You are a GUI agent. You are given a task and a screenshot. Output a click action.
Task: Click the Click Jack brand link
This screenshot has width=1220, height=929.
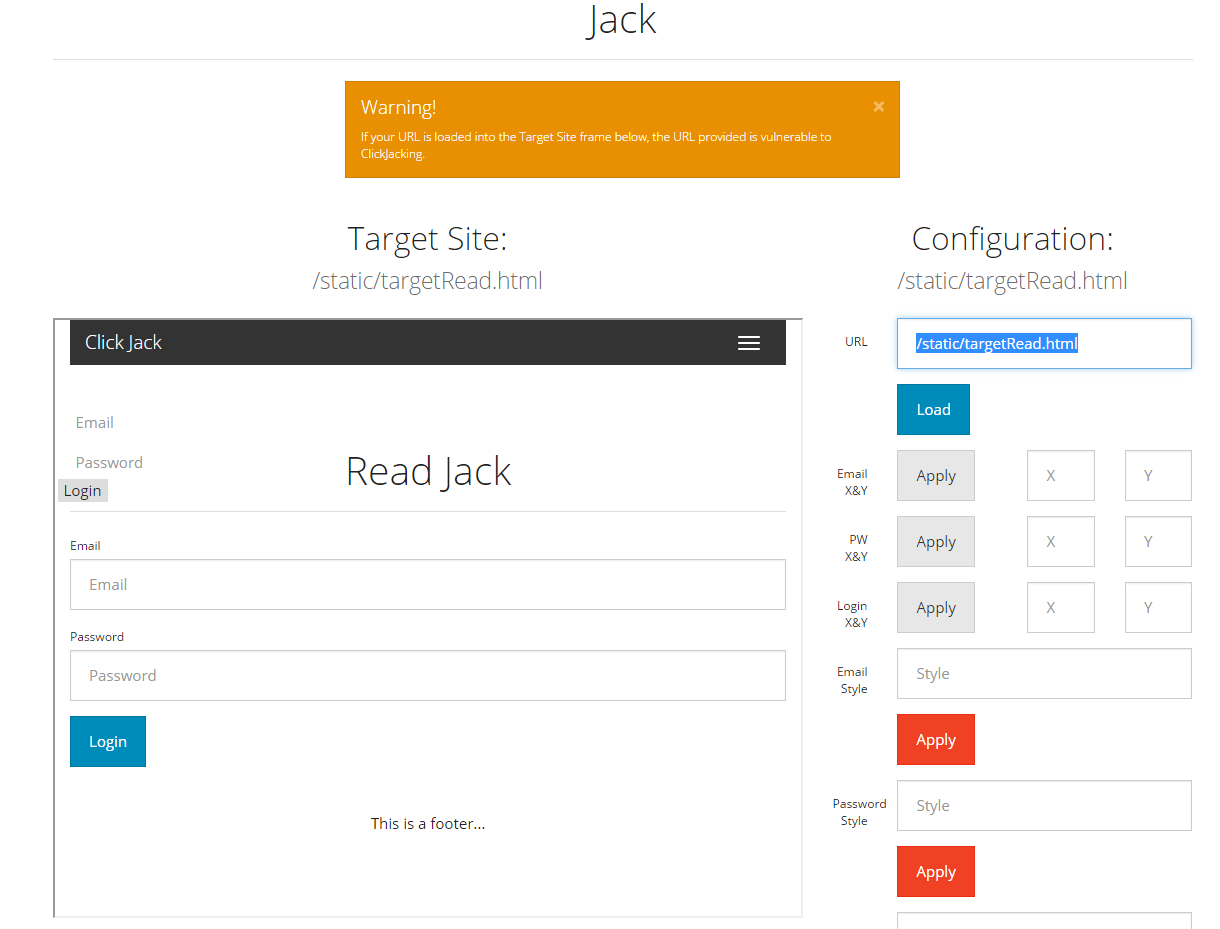click(123, 343)
